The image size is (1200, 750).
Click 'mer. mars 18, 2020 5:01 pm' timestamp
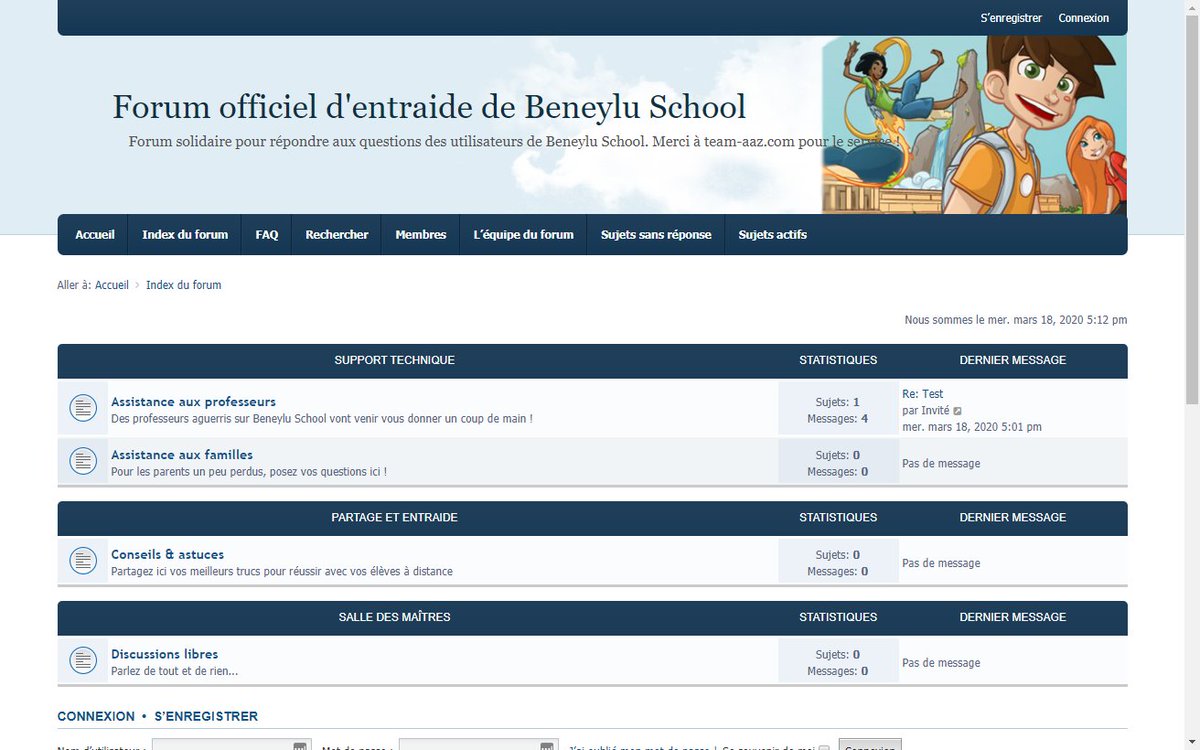coord(972,427)
